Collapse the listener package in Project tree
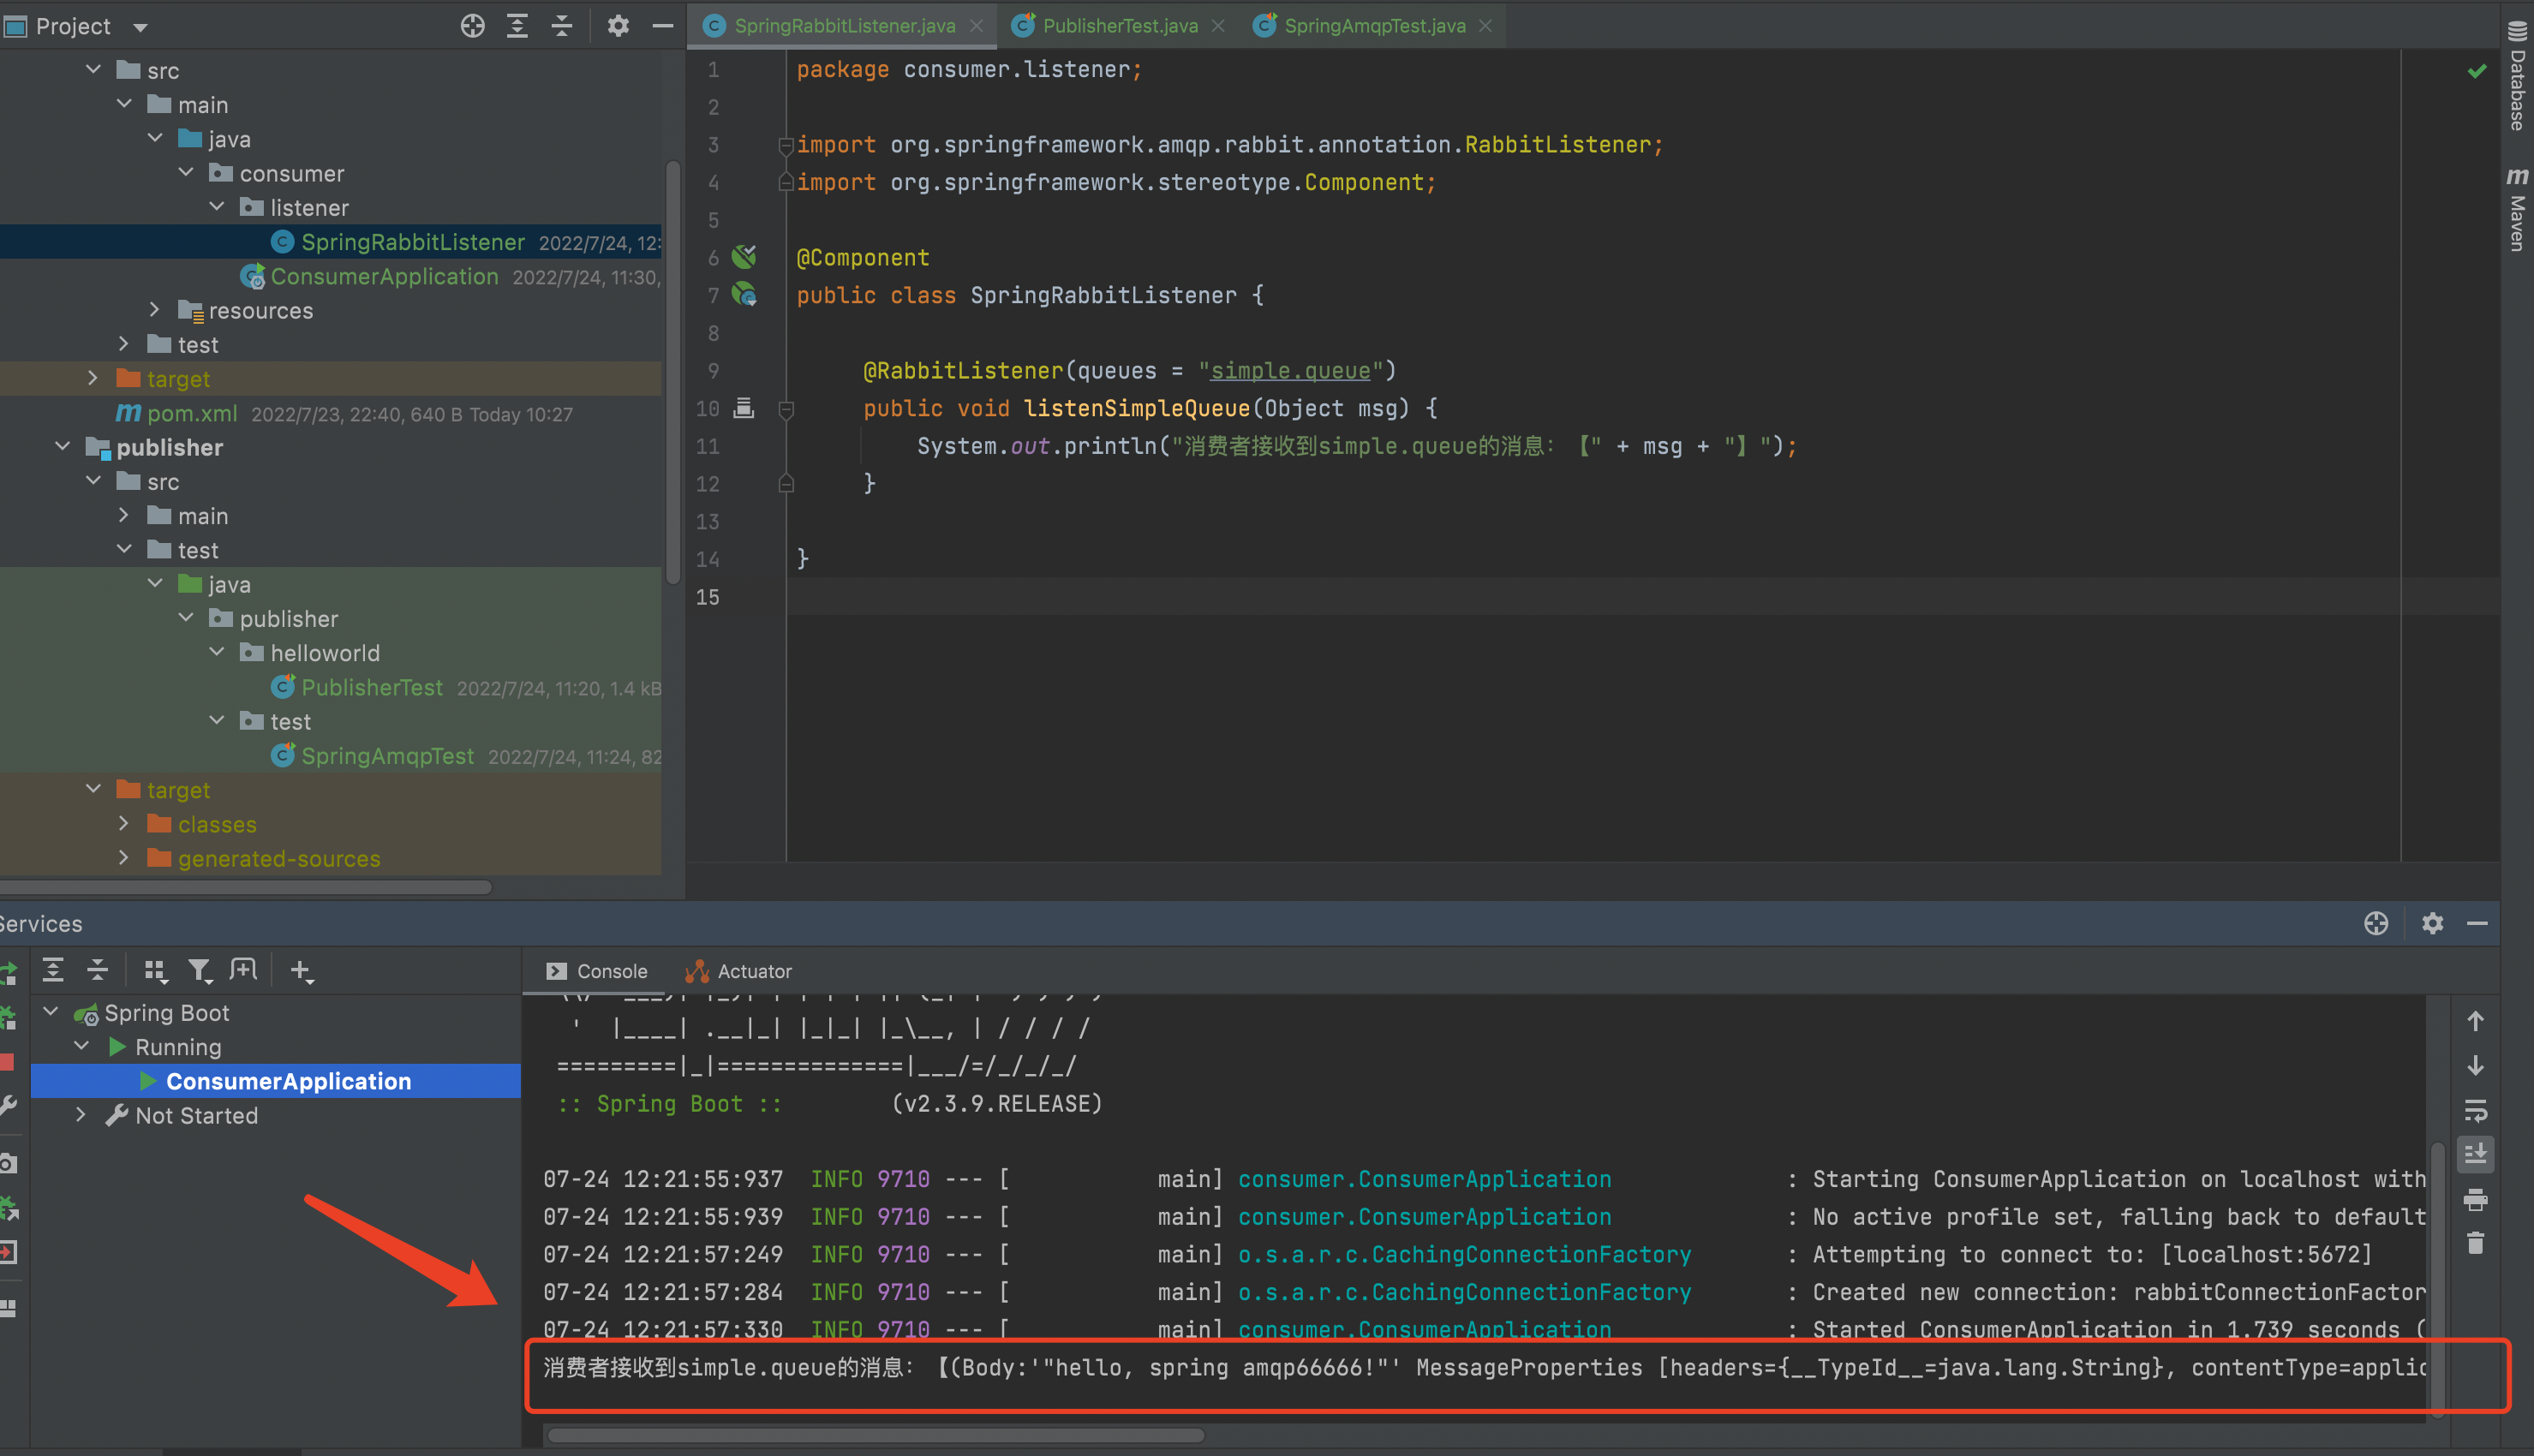 click(x=218, y=207)
